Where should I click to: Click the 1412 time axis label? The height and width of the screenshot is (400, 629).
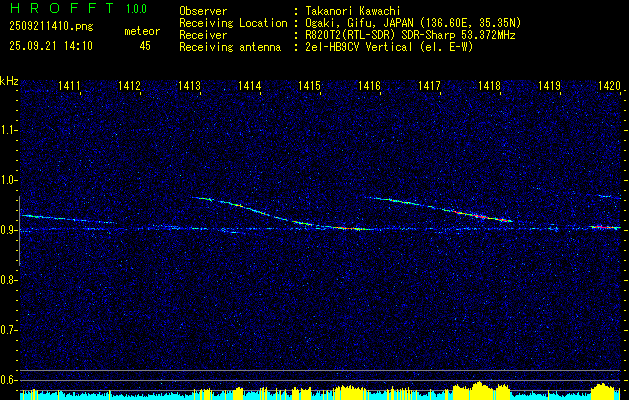(129, 85)
